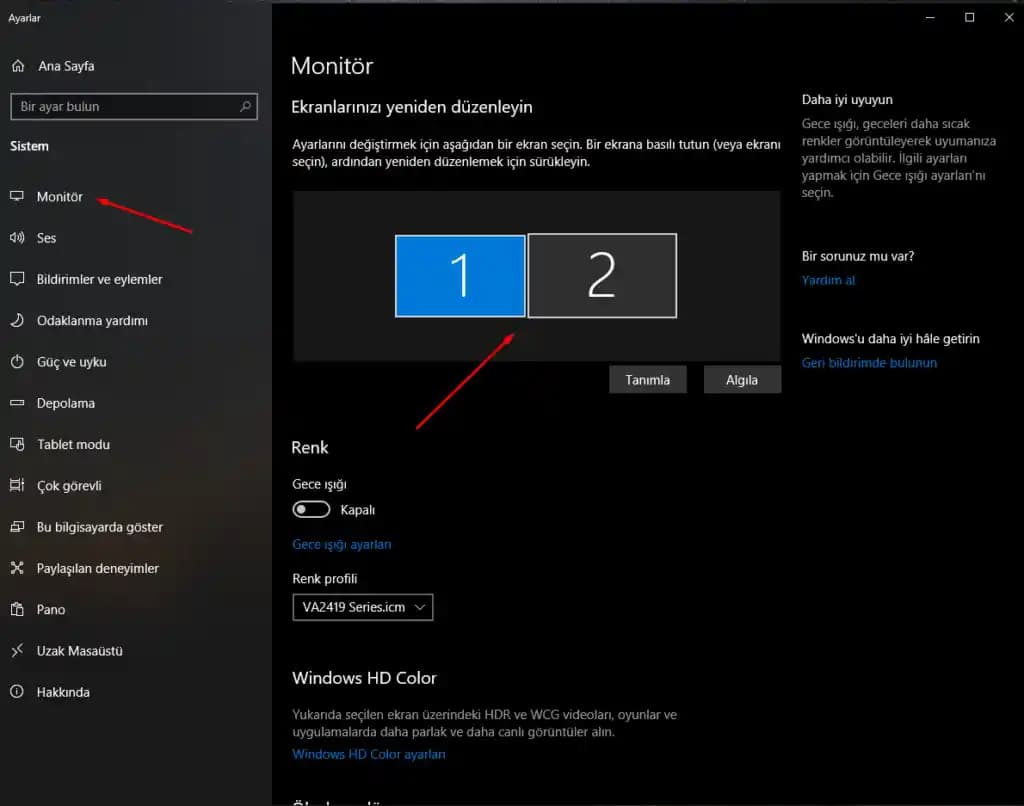The height and width of the screenshot is (806, 1024).
Task: Open the Çok görevli settings page
Action: pyautogui.click(x=69, y=486)
